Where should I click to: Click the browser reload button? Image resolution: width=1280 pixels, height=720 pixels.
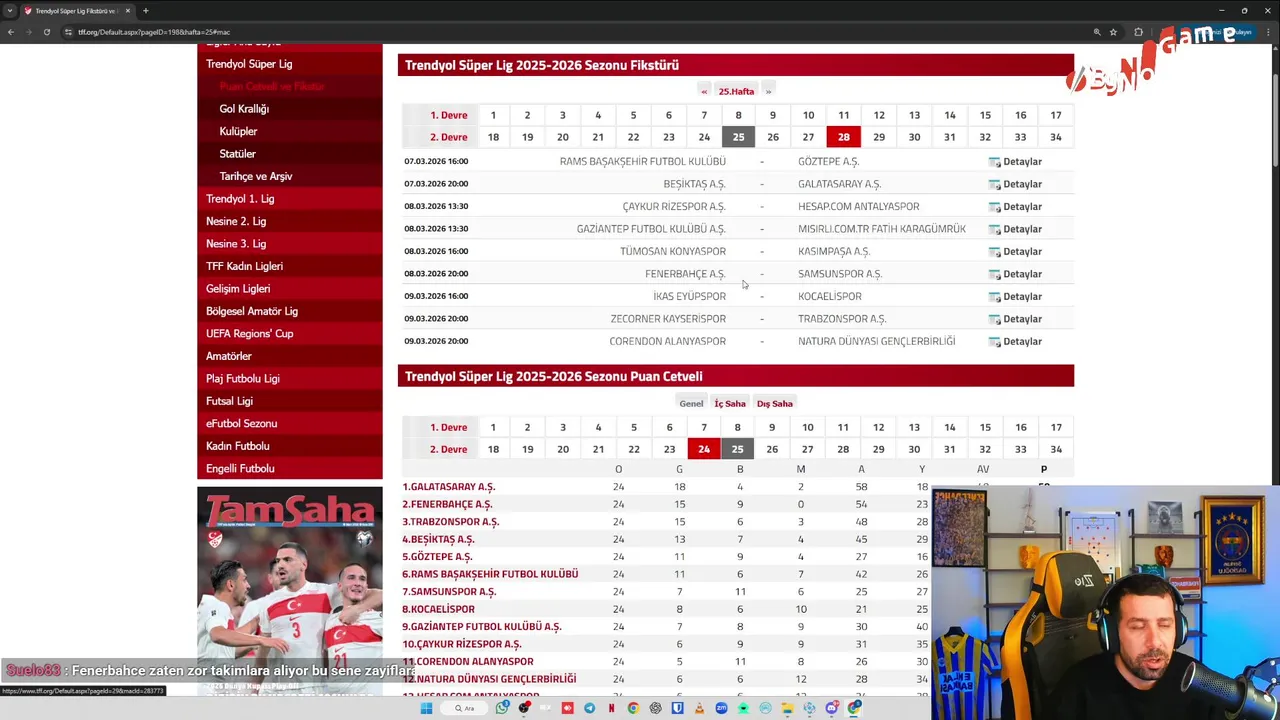(x=47, y=32)
